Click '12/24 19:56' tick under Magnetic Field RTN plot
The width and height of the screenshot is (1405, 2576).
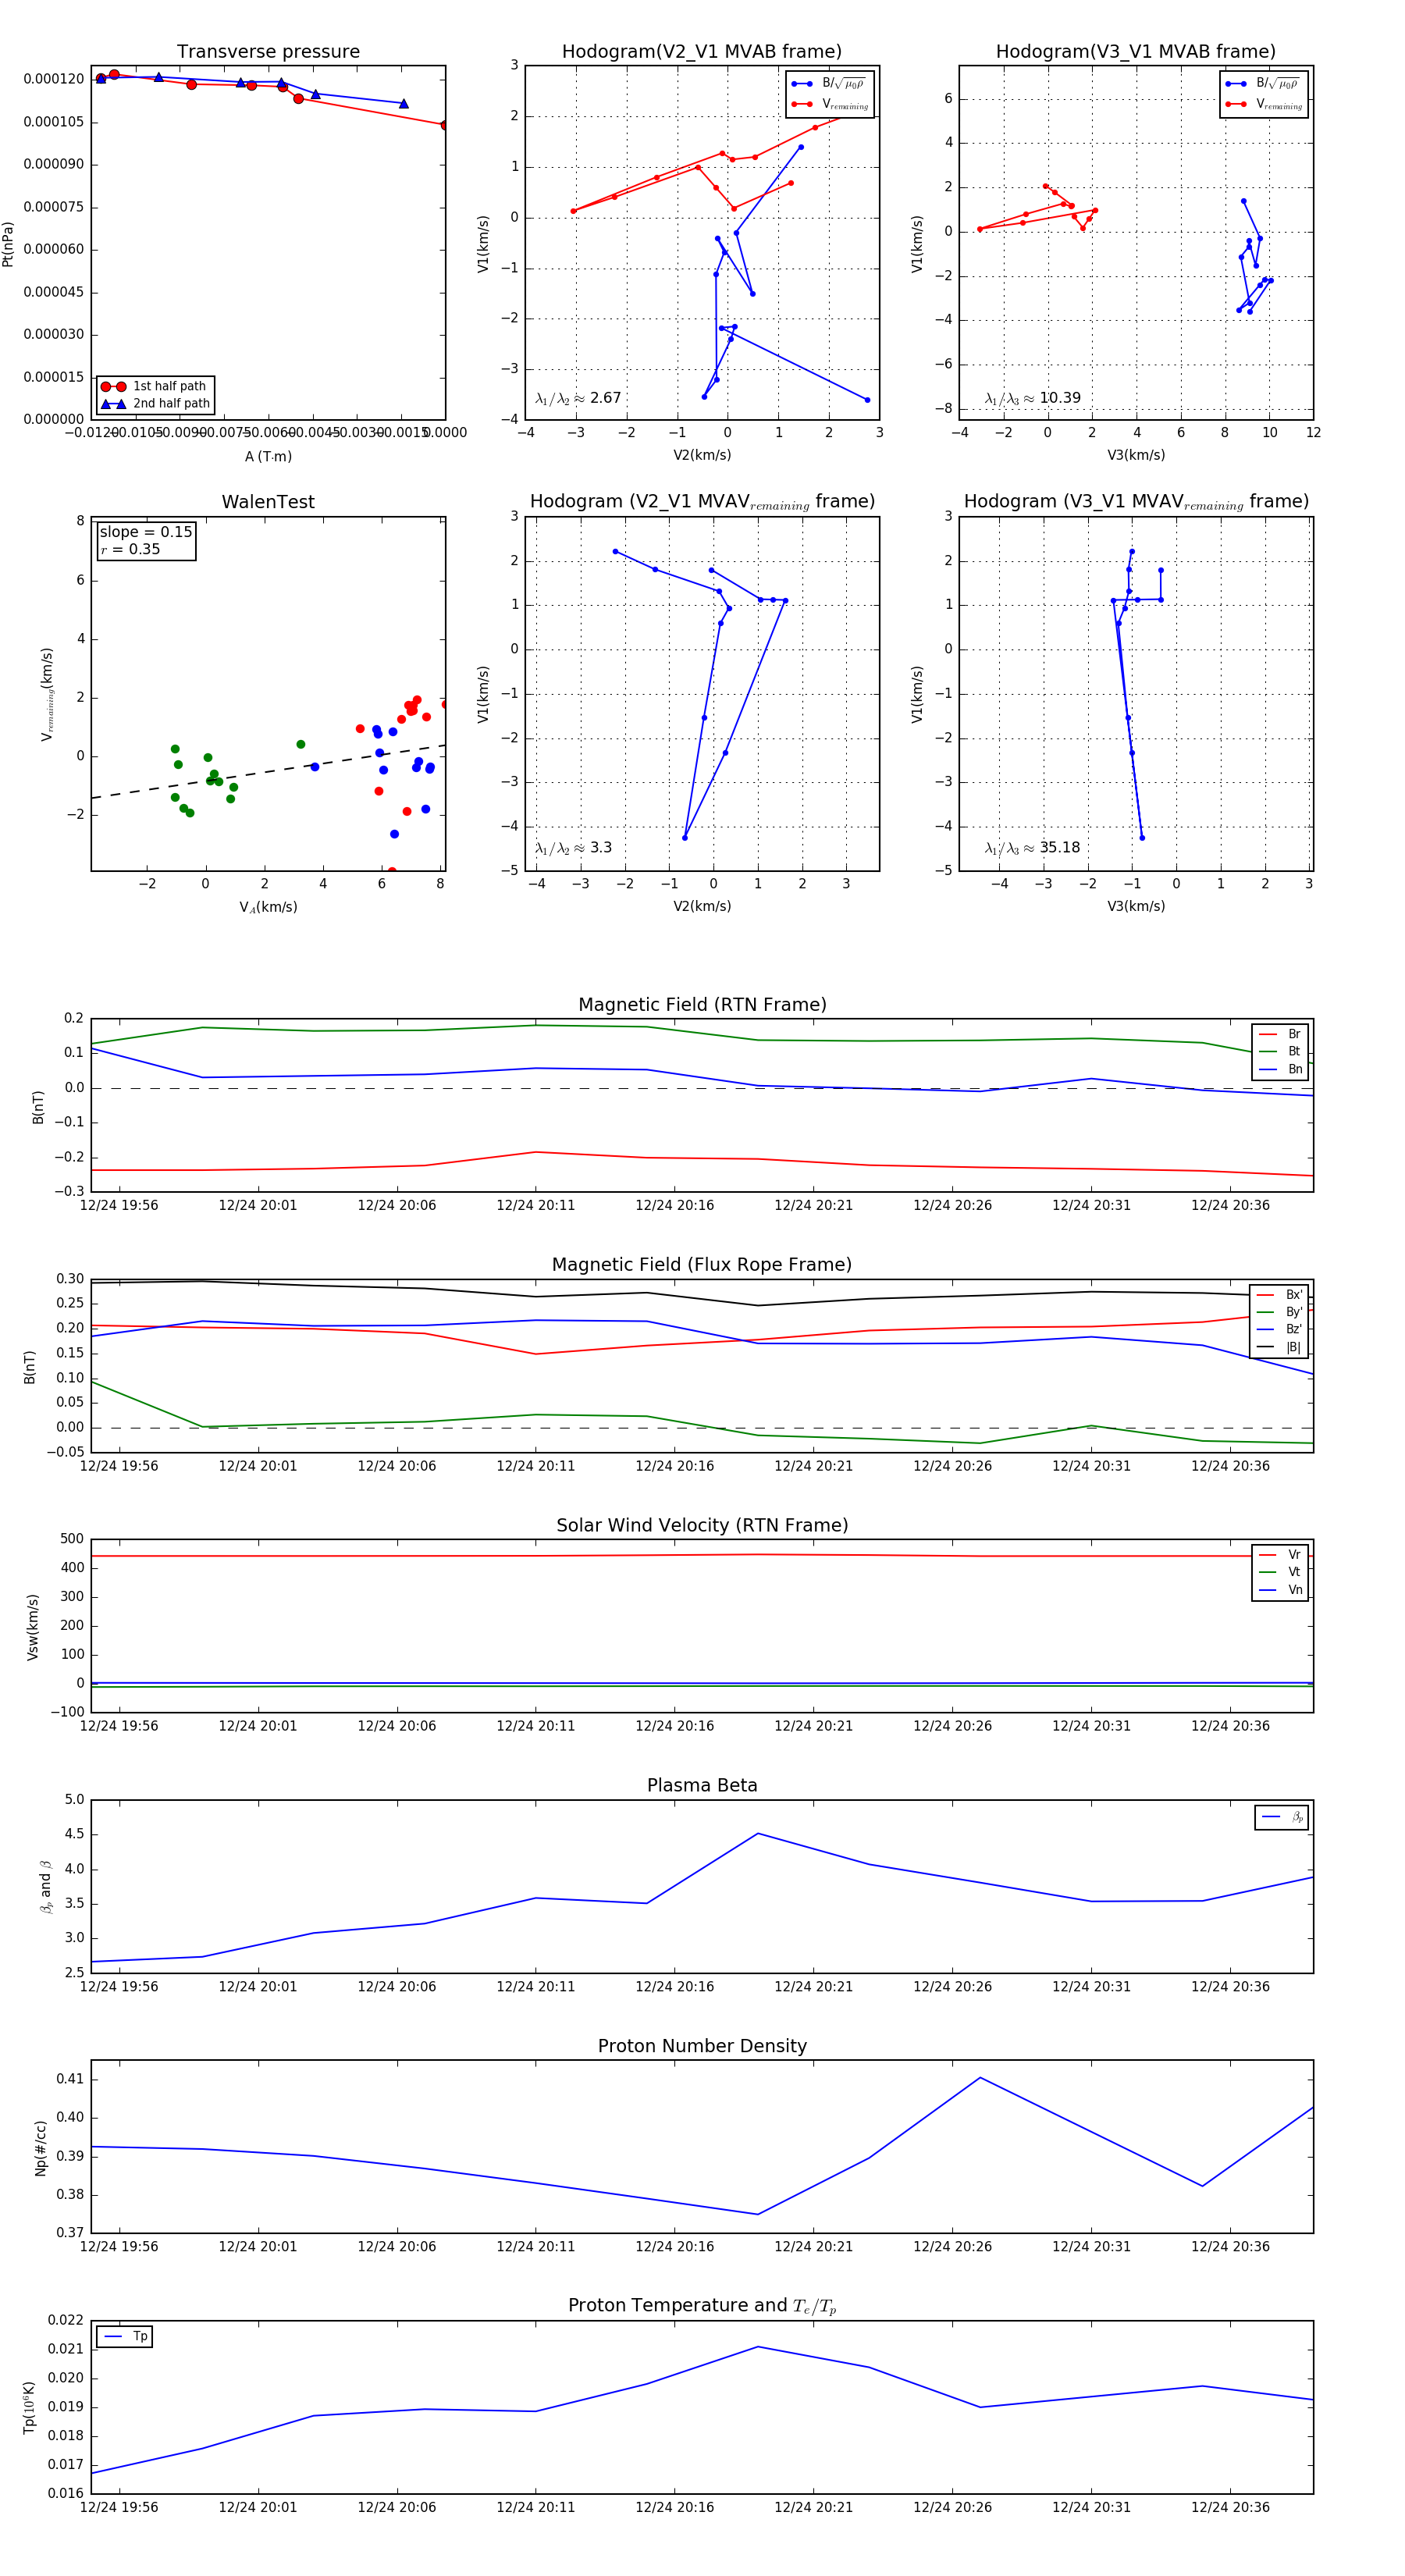119,1205
